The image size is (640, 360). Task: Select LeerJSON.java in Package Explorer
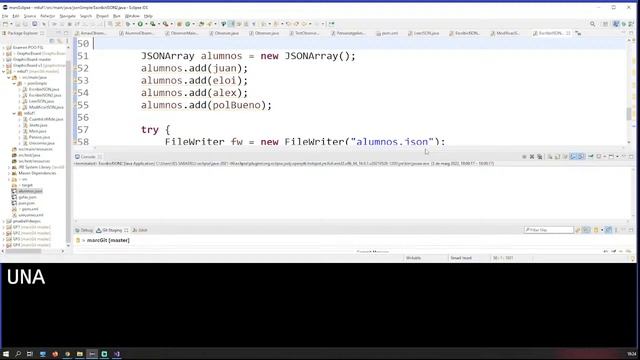click(38, 101)
